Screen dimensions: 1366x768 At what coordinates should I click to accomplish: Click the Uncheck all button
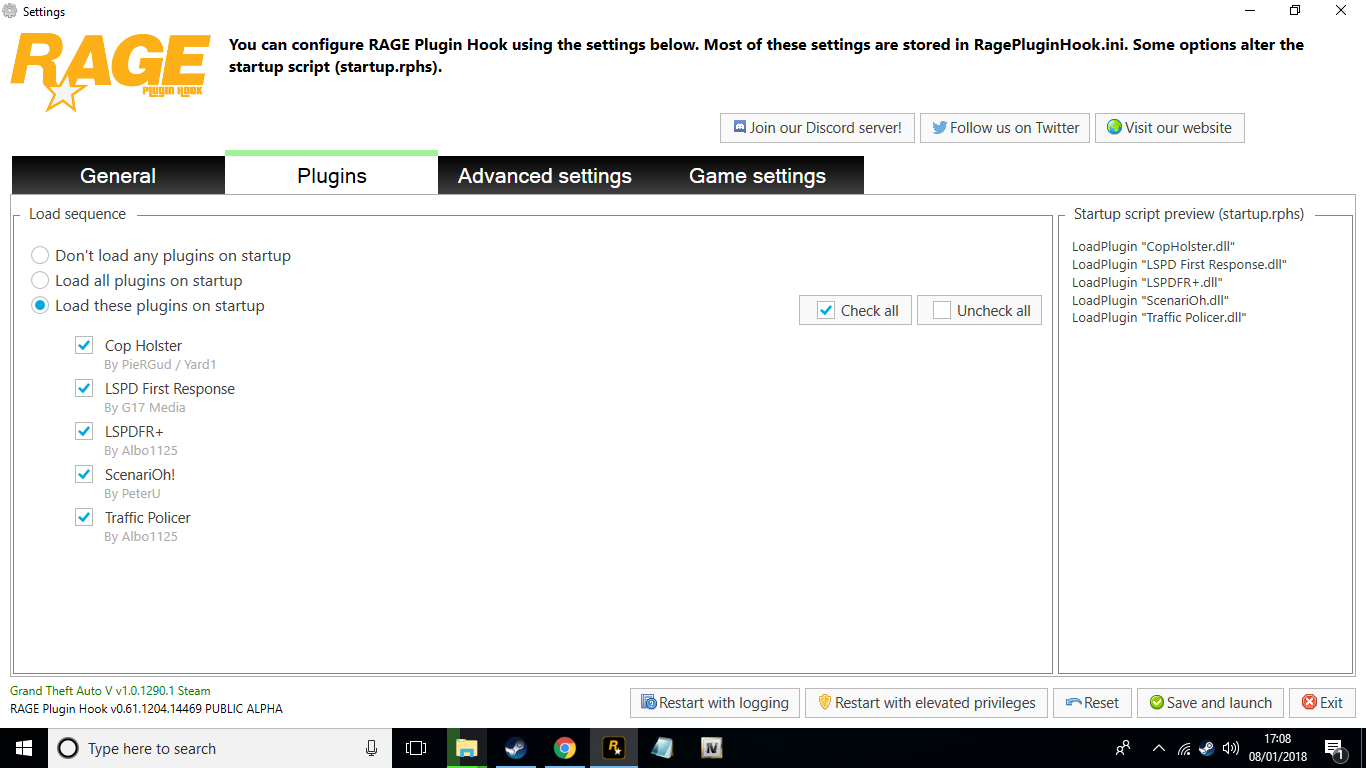980,310
